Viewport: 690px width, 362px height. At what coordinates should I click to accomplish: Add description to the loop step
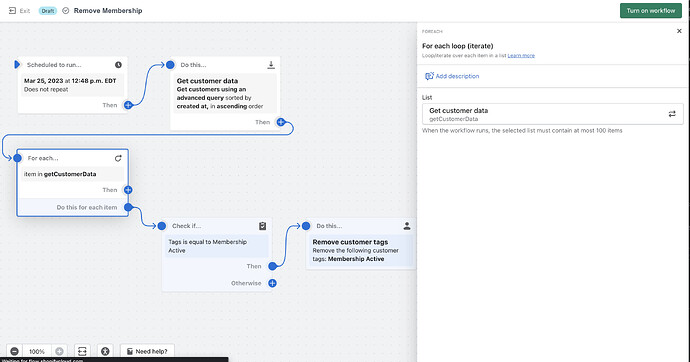click(452, 76)
